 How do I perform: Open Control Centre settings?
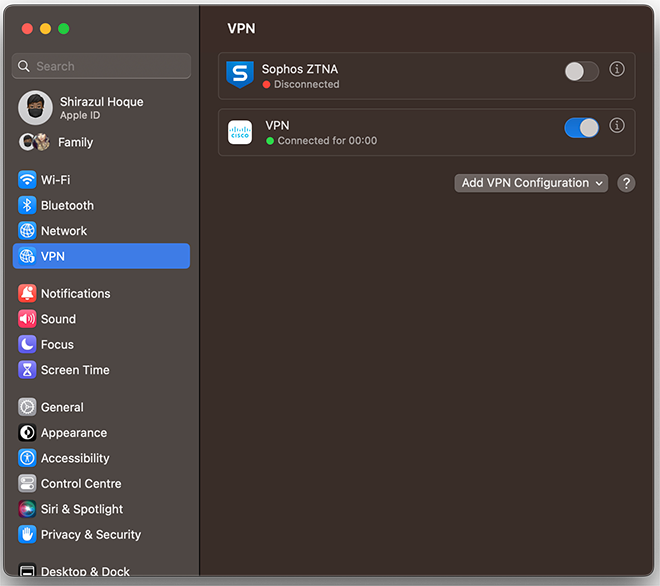pyautogui.click(x=80, y=484)
